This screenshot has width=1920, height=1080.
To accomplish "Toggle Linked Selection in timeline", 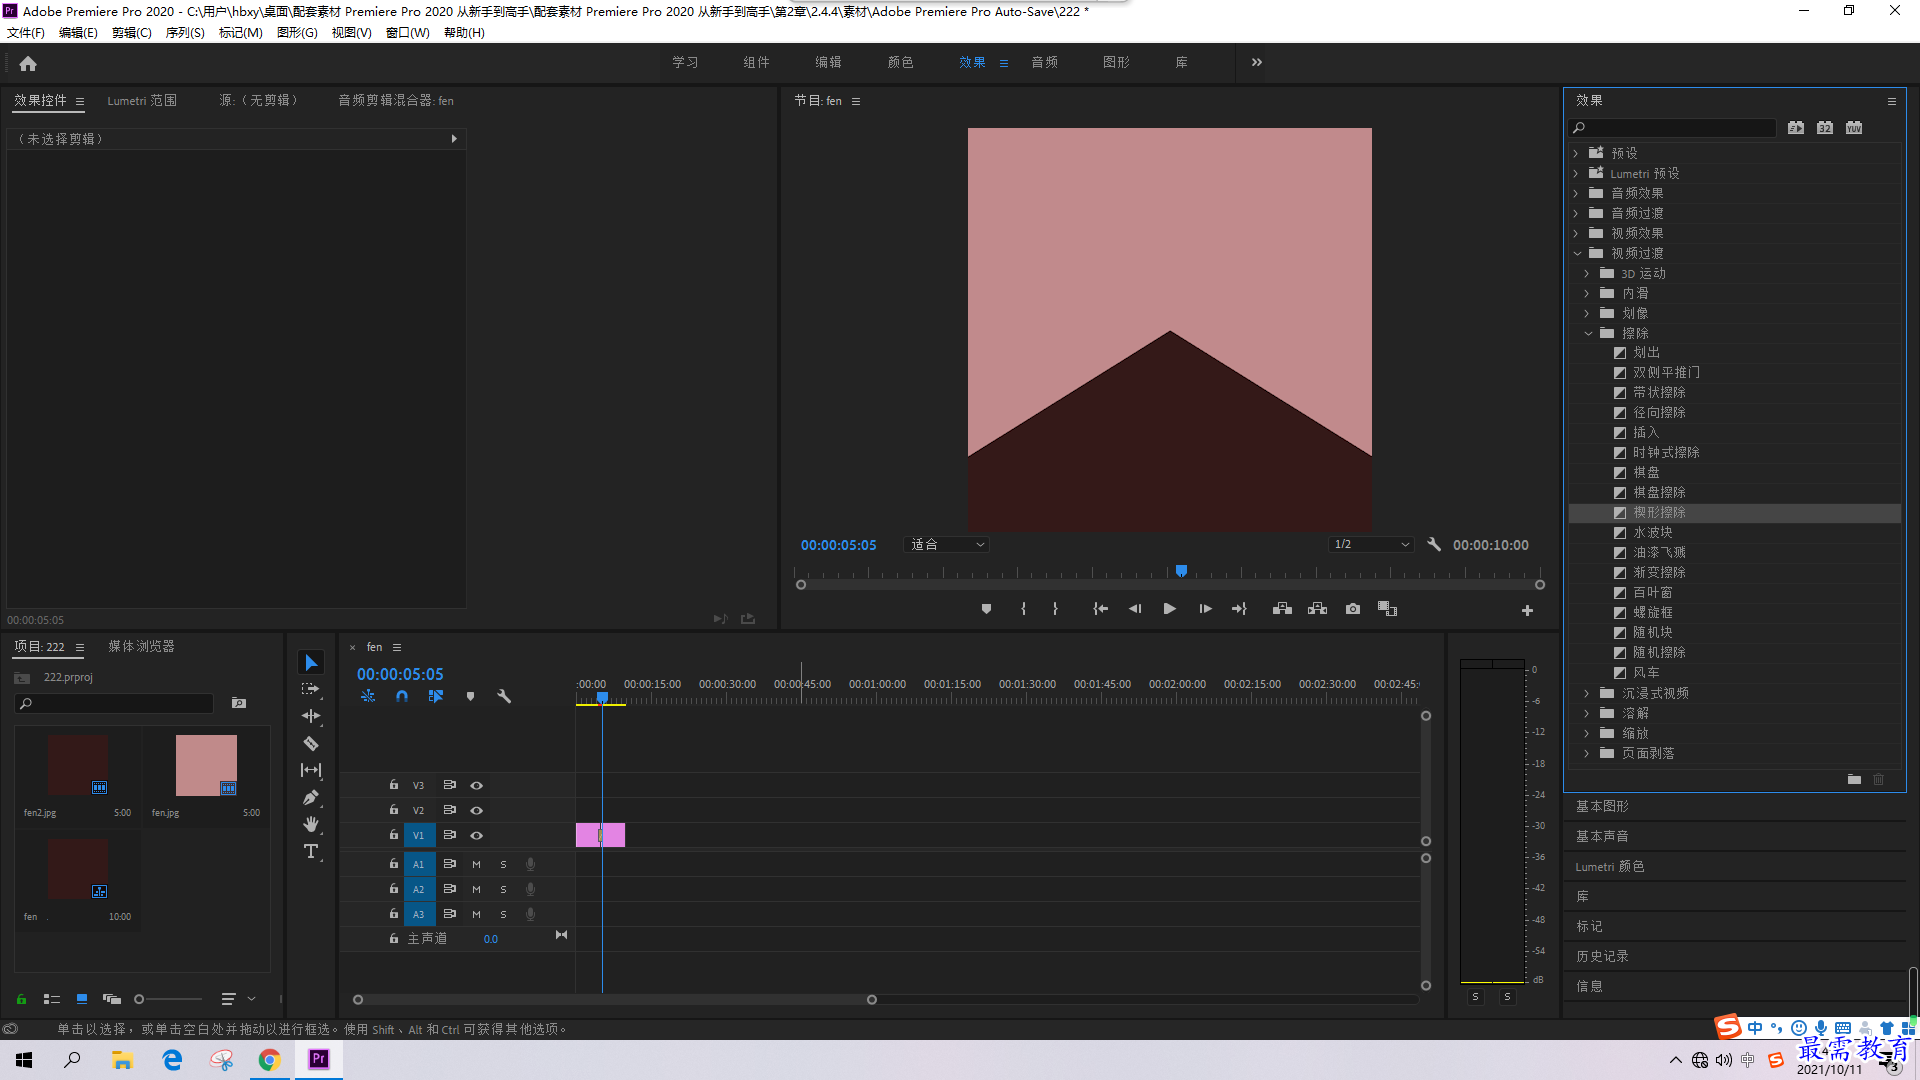I will 436,696.
